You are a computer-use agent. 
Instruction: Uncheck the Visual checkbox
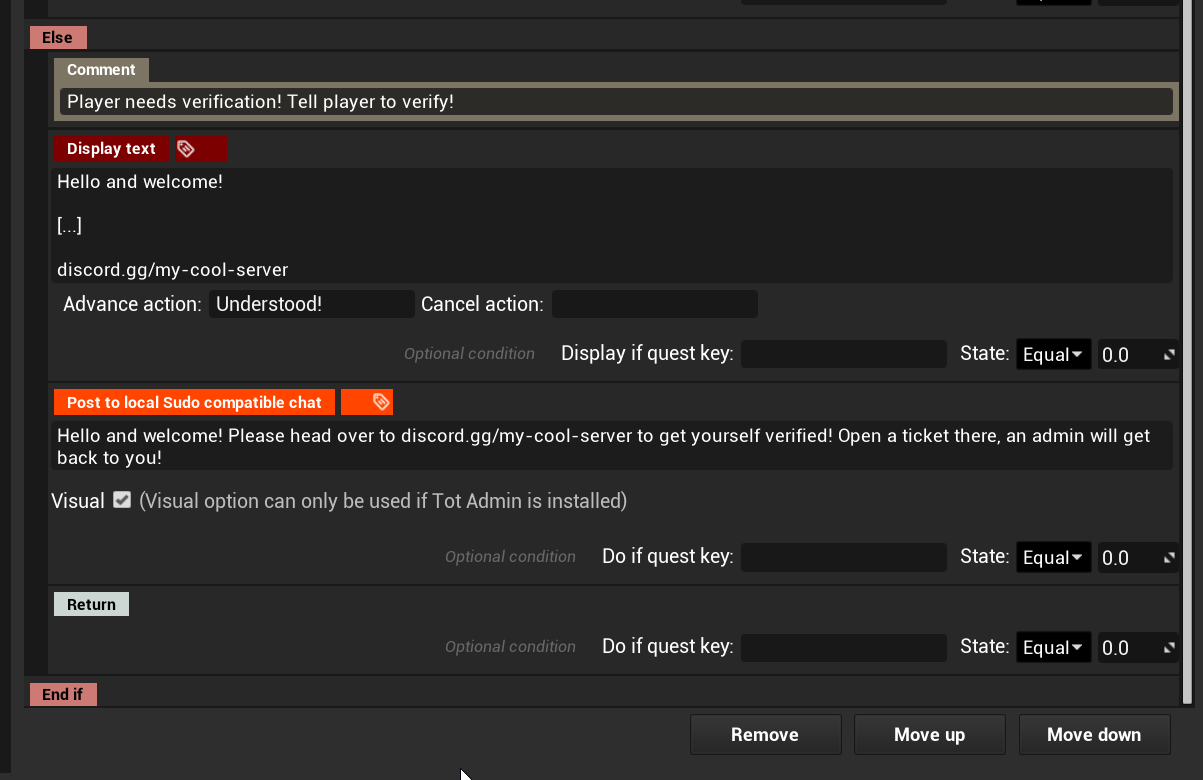click(122, 500)
